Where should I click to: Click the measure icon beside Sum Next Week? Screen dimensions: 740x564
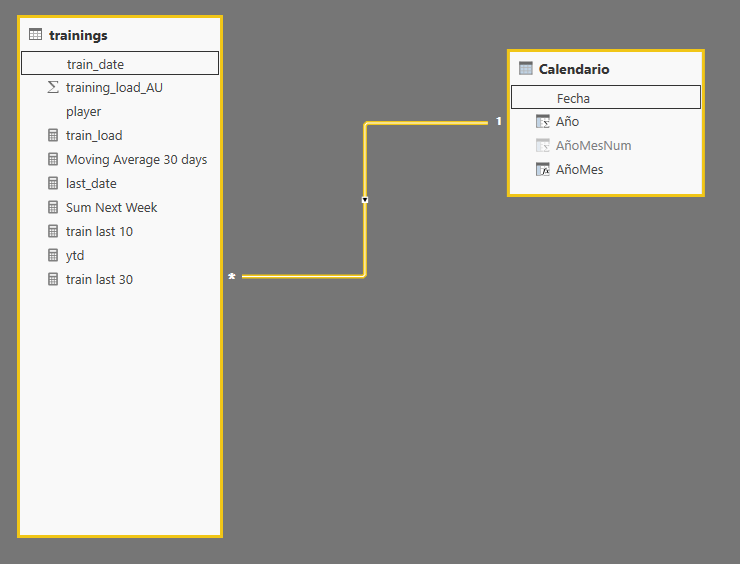pyautogui.click(x=53, y=207)
